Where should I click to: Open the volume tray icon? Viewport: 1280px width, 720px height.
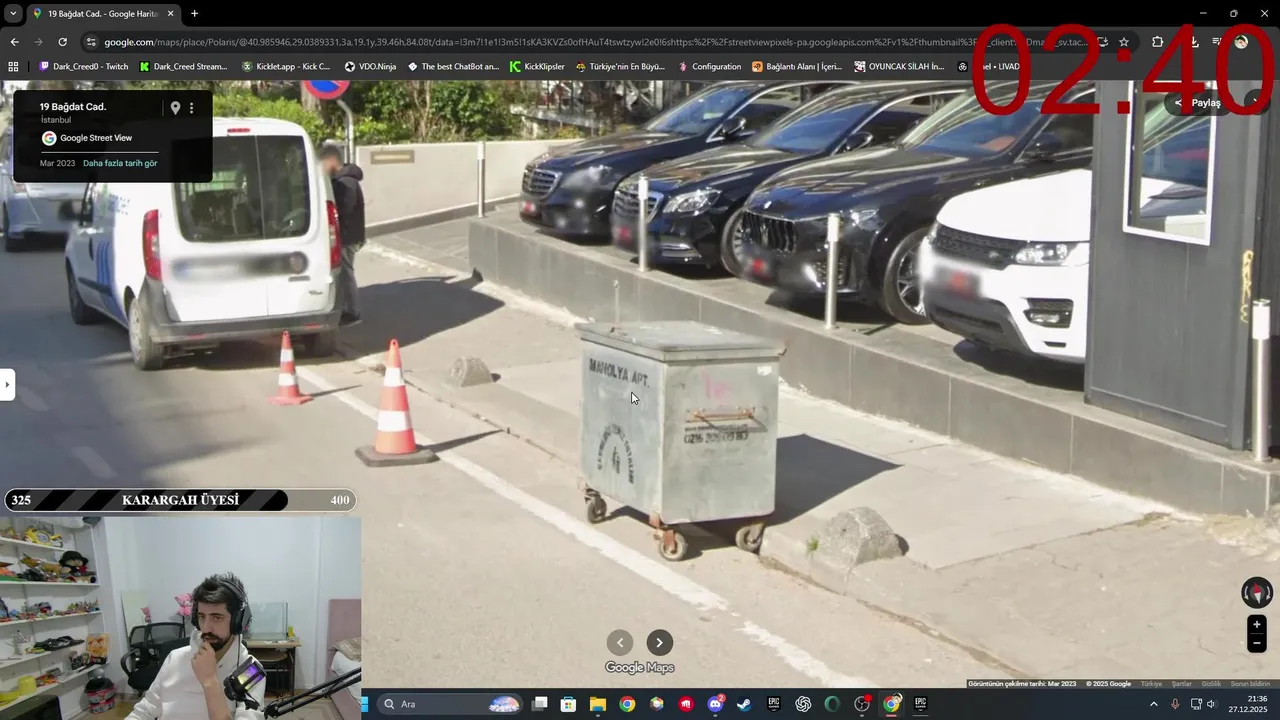coord(1211,704)
